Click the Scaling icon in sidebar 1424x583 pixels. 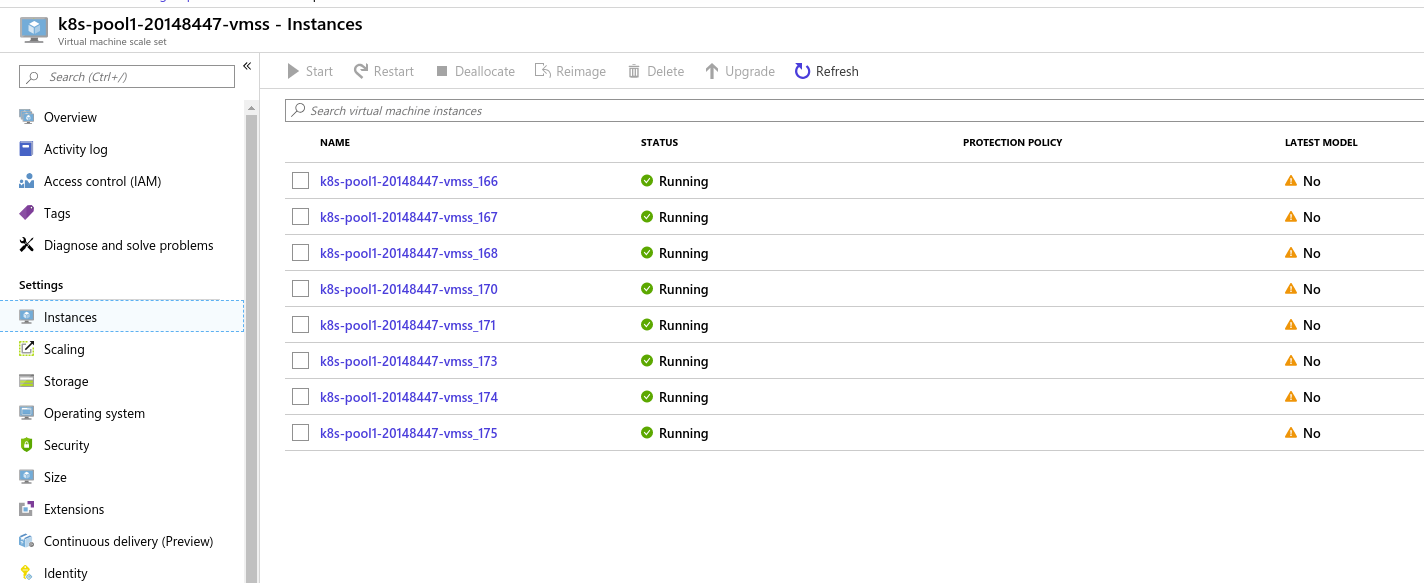(27, 349)
